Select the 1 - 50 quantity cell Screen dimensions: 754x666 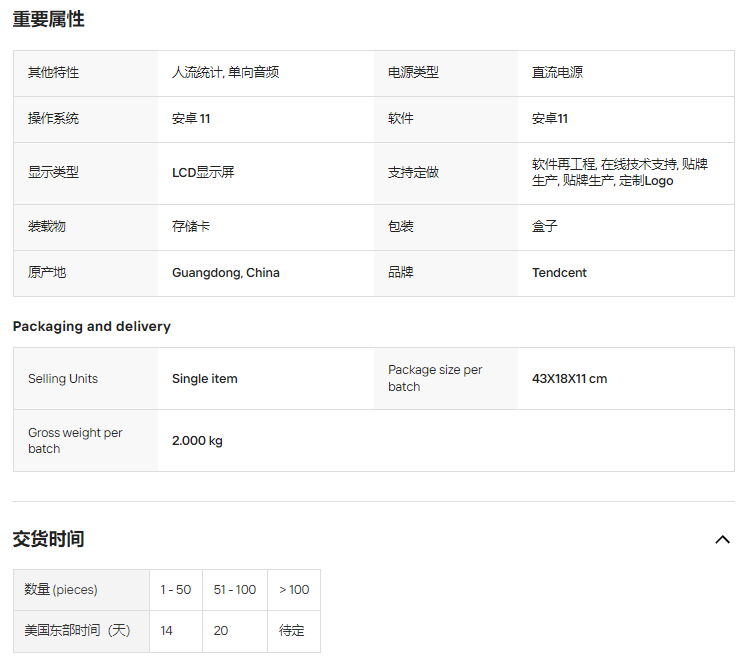pos(176,590)
